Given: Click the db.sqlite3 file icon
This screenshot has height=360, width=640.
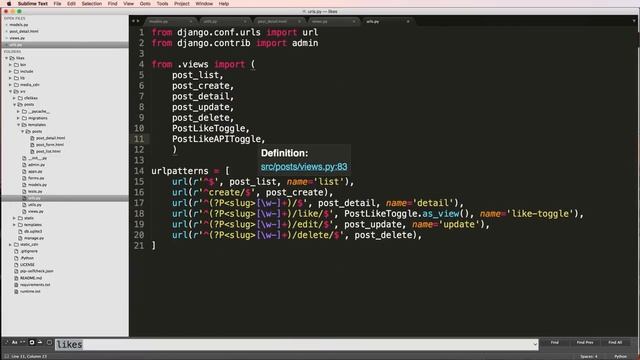Looking at the screenshot, I should (20, 231).
